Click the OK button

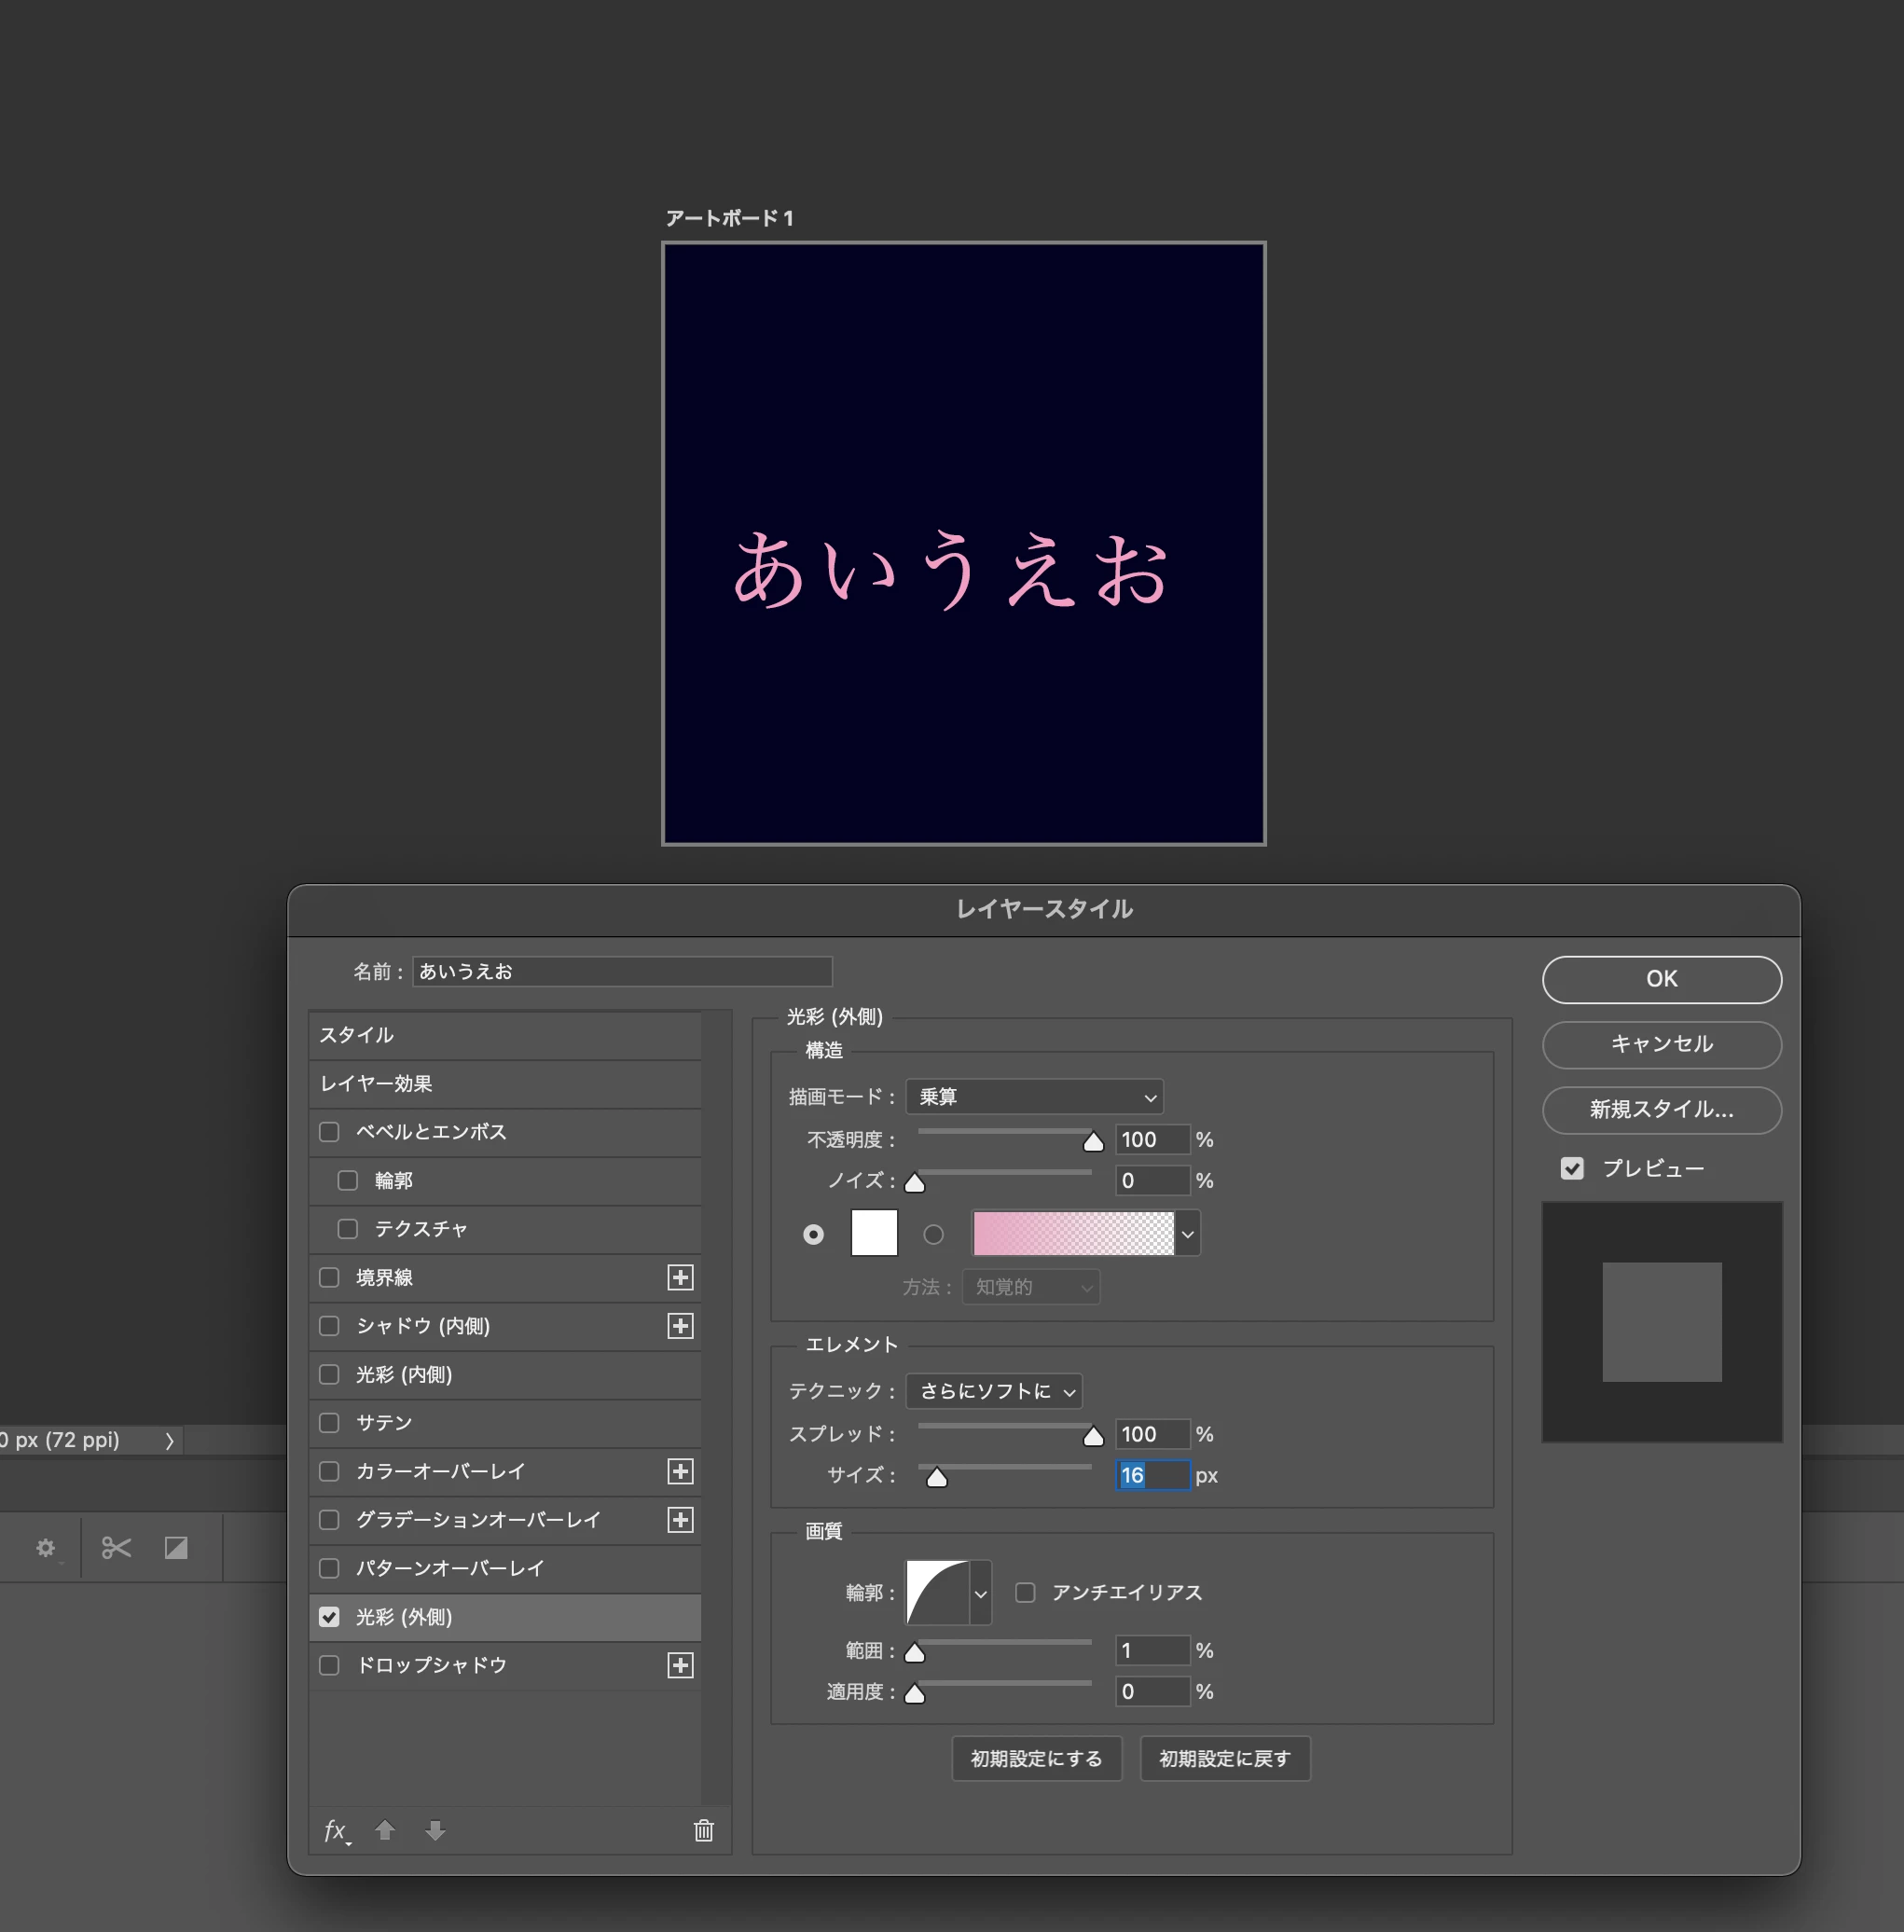[x=1661, y=979]
